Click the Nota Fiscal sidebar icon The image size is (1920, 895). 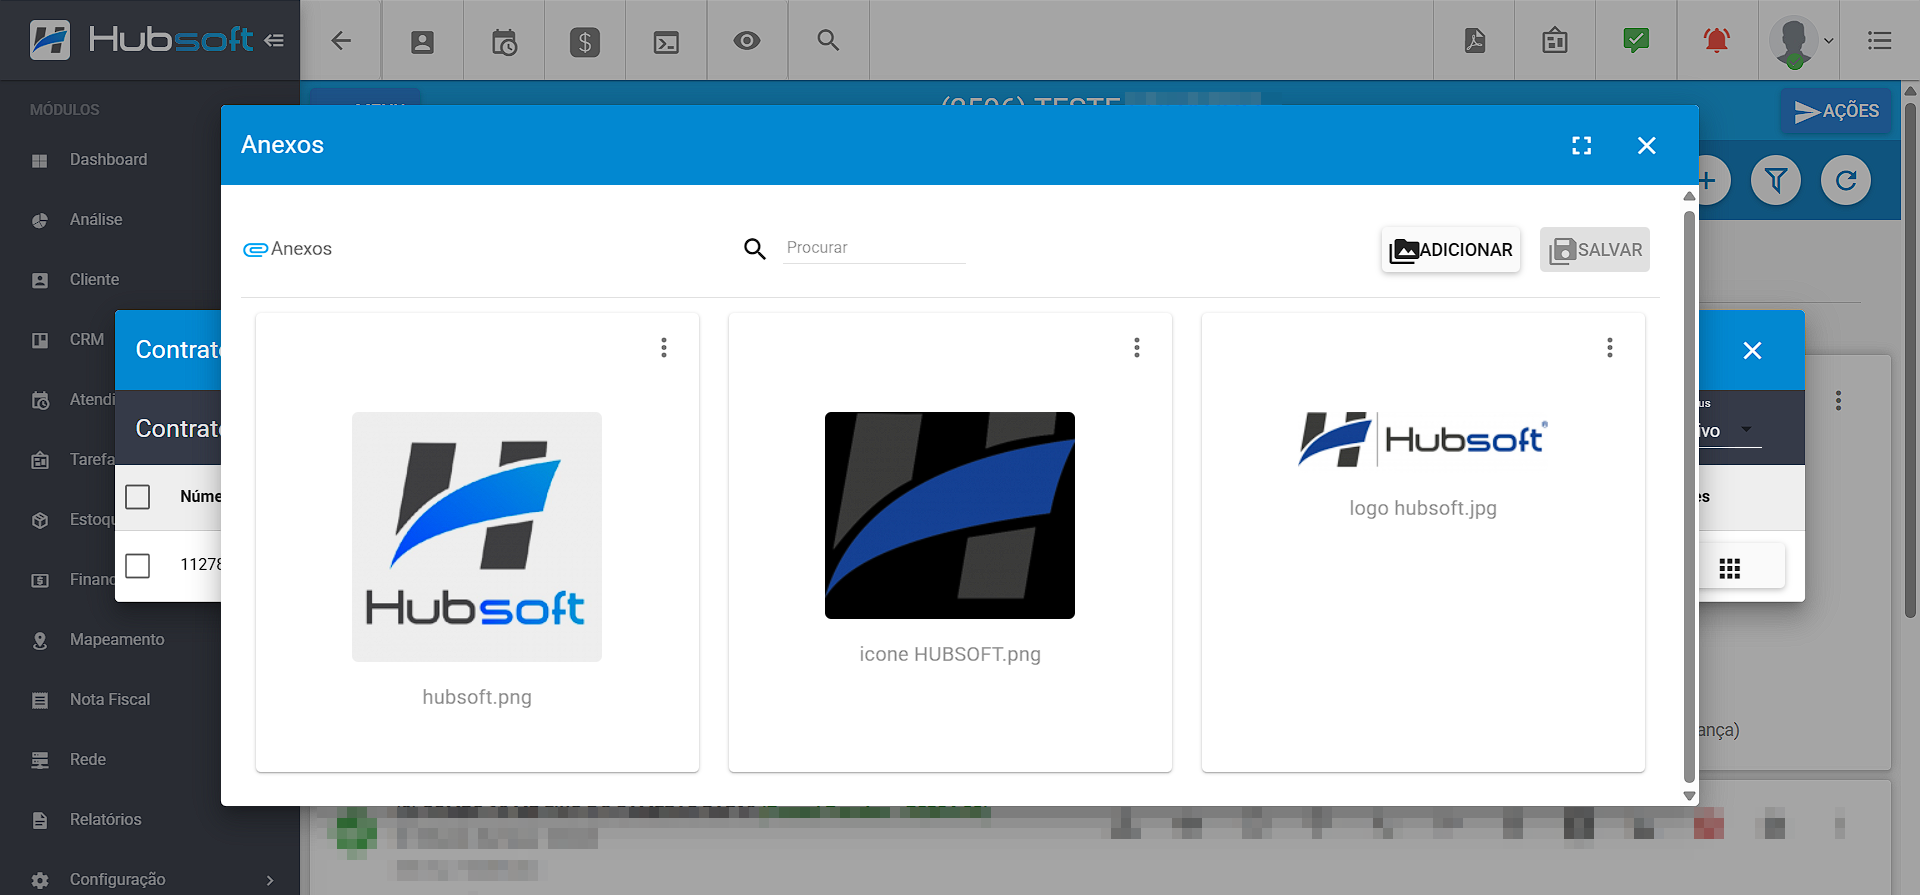(x=40, y=701)
